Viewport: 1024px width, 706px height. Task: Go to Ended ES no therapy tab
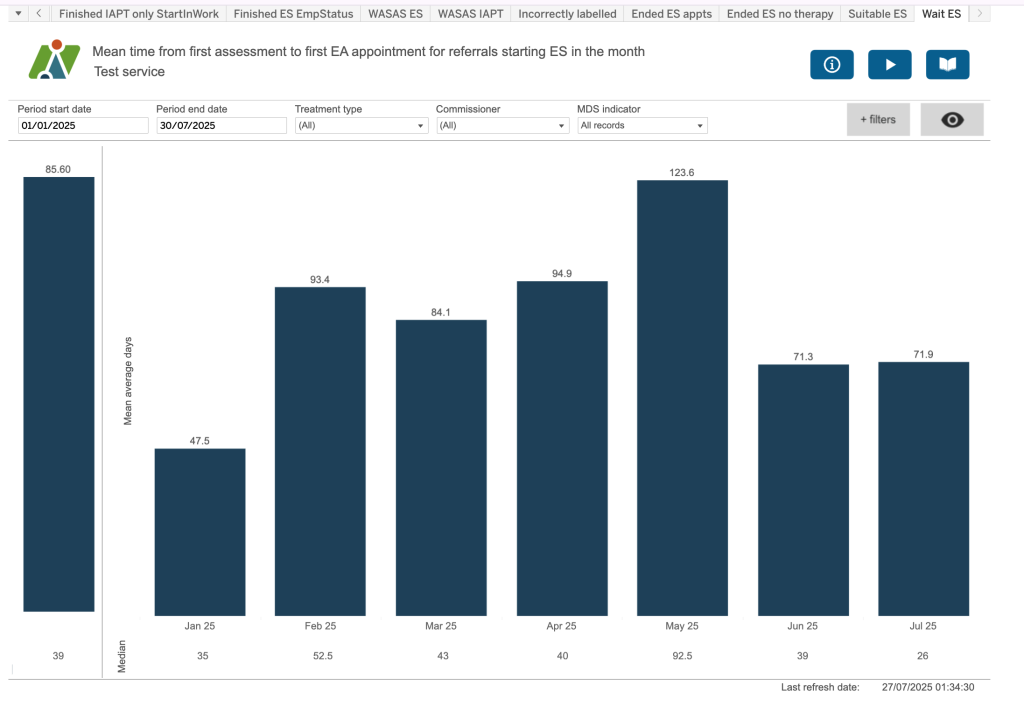click(x=779, y=14)
